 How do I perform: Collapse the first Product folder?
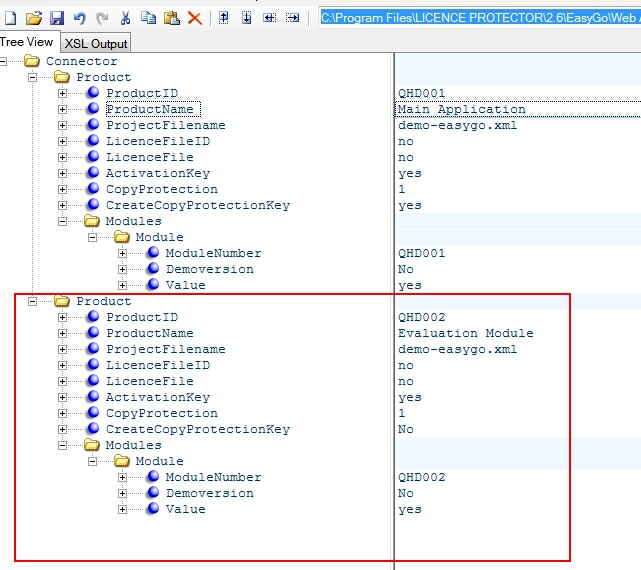coord(33,77)
